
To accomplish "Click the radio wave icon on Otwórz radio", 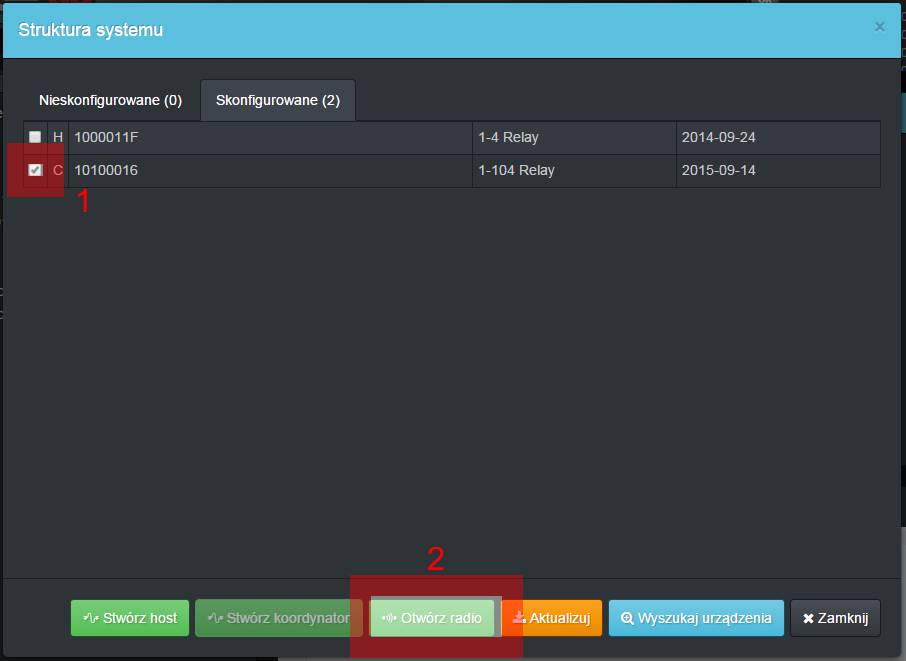I will pyautogui.click(x=389, y=618).
